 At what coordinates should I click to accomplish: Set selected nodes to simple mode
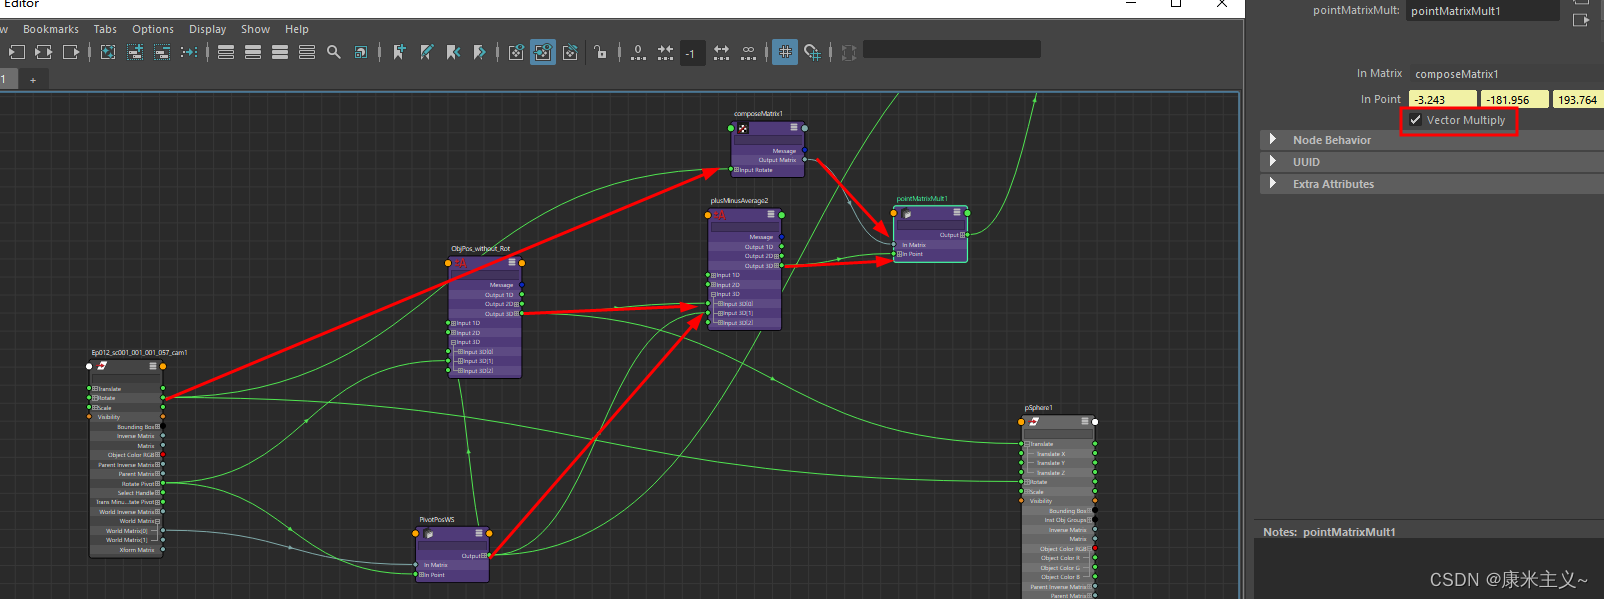[226, 52]
